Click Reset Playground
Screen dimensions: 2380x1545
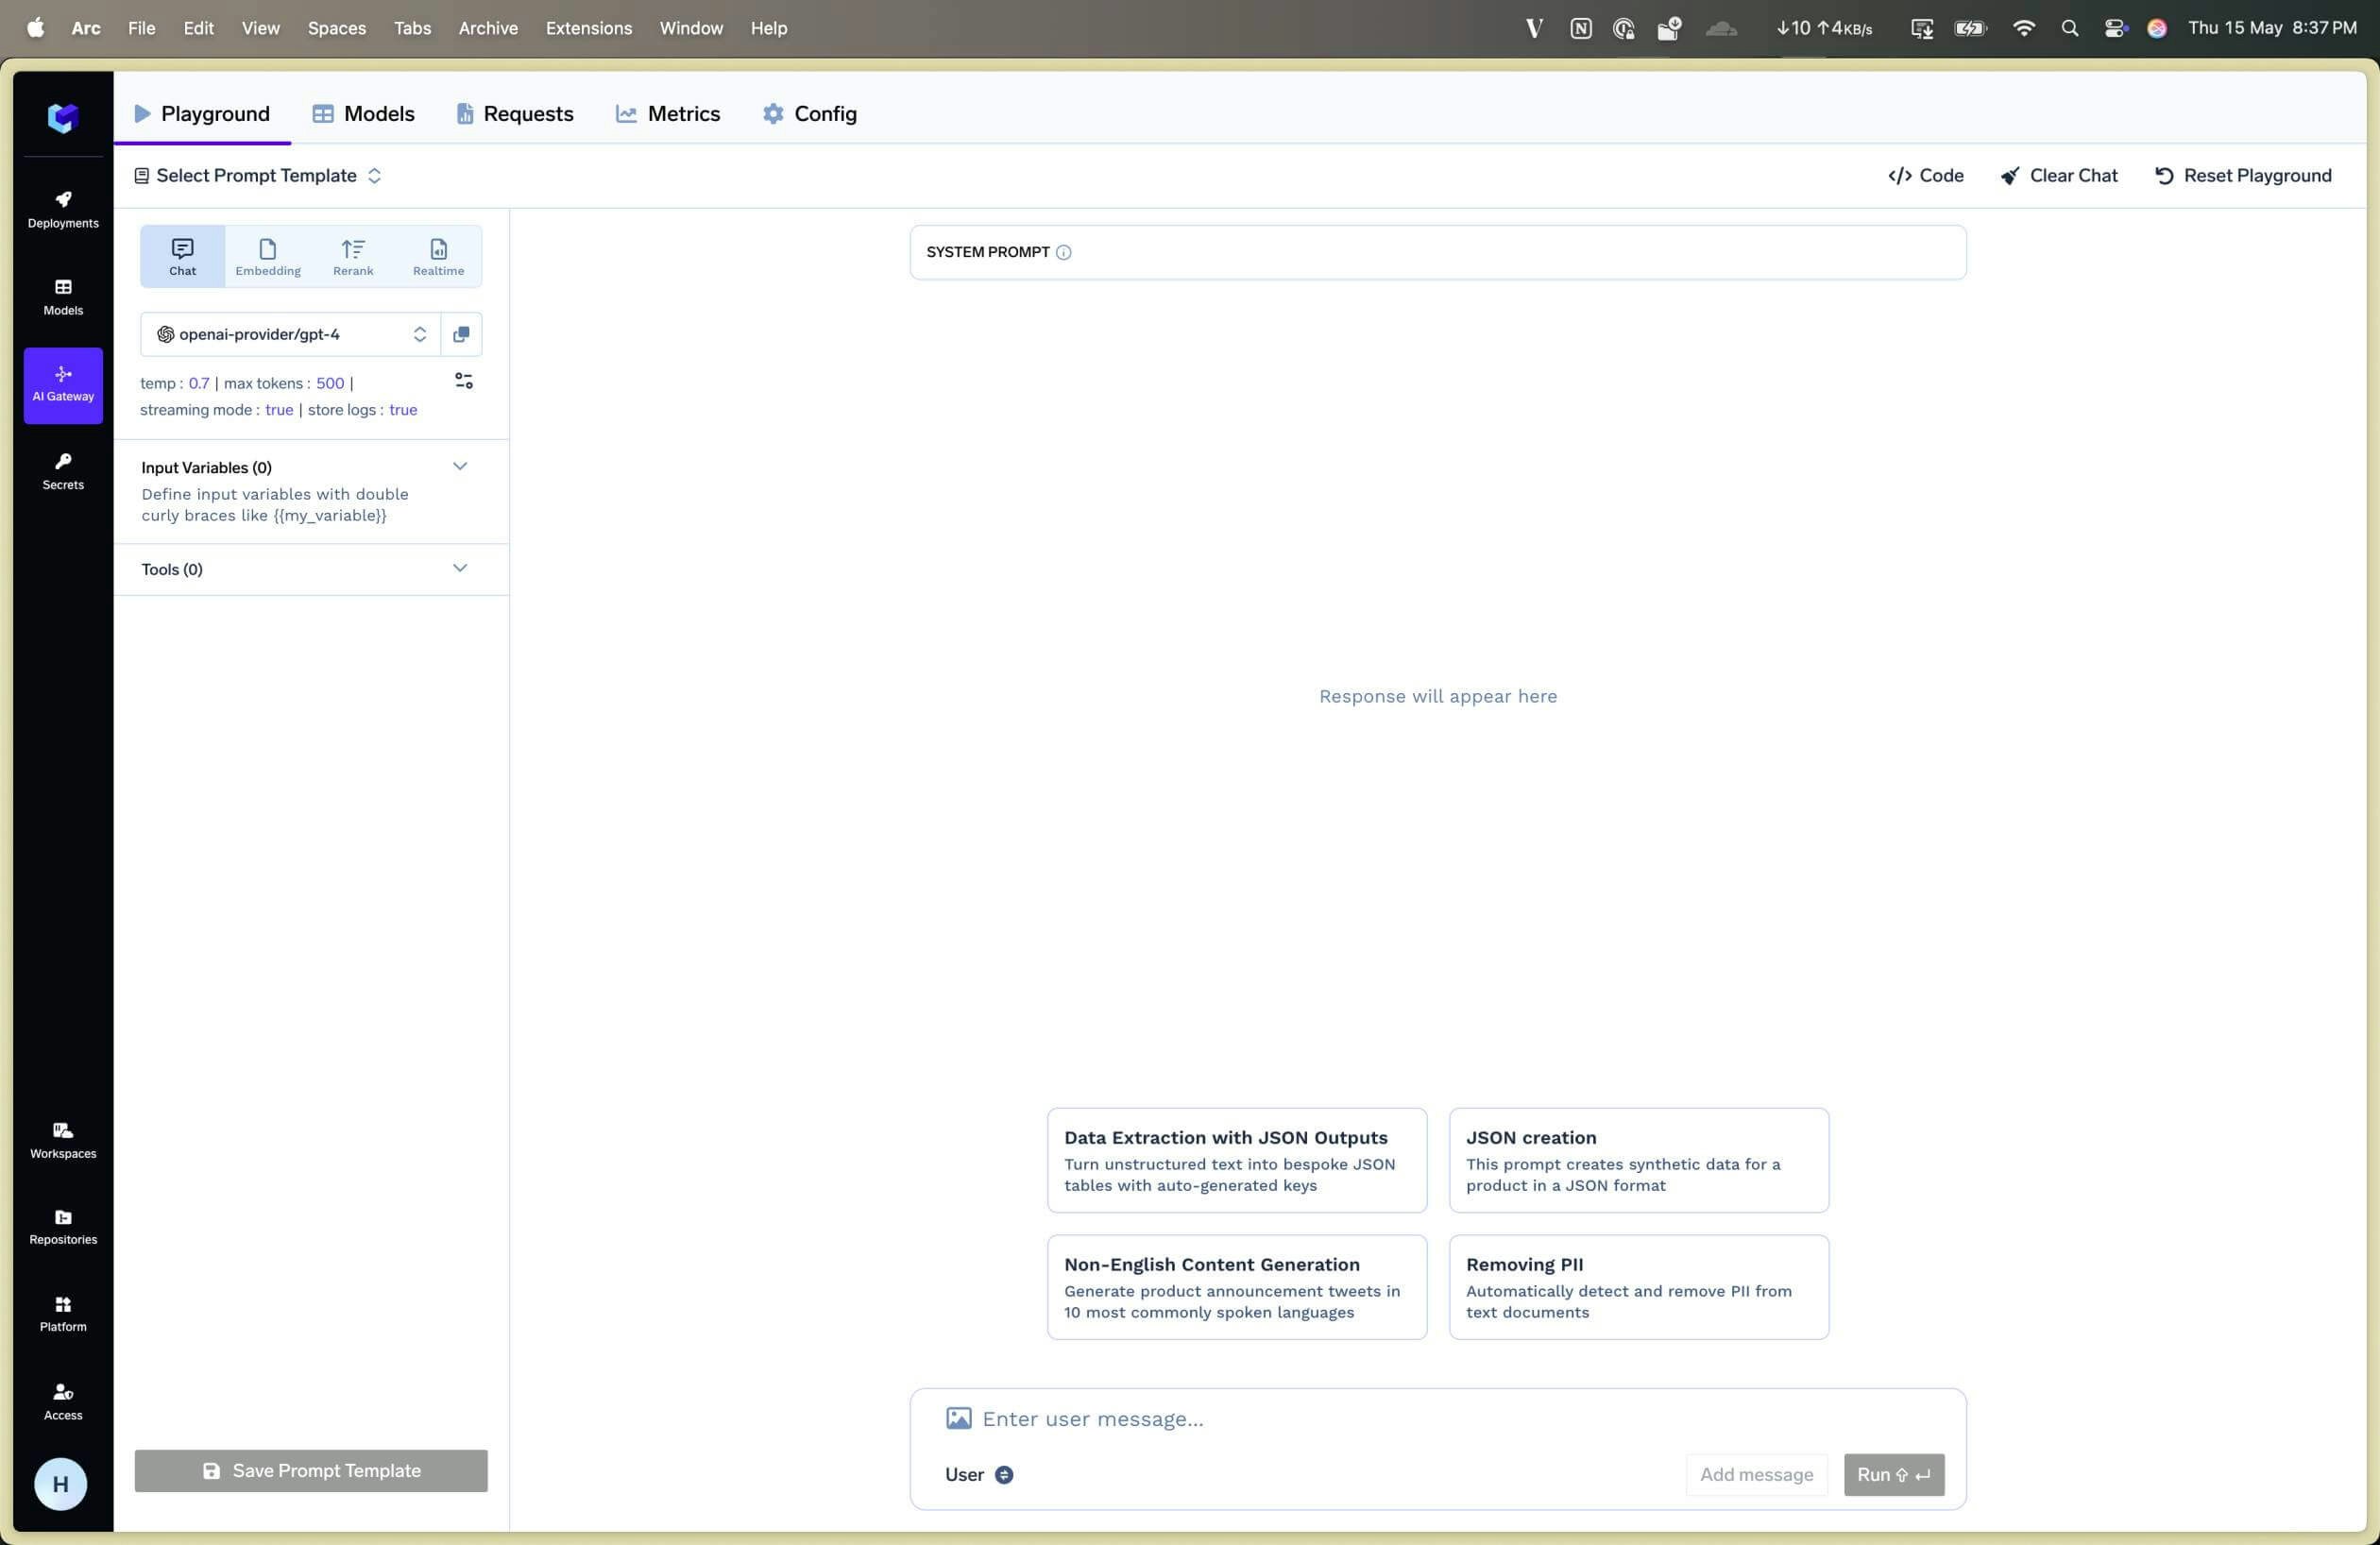(x=2243, y=176)
